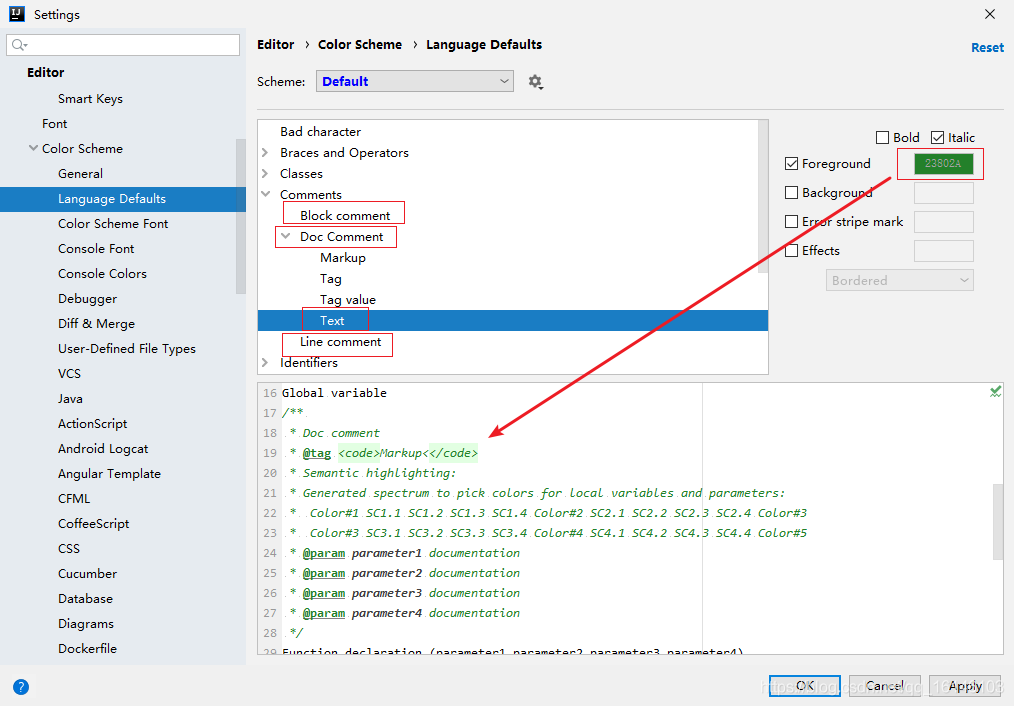Image resolution: width=1014 pixels, height=706 pixels.
Task: Toggle the Foreground checkbox
Action: coord(791,164)
